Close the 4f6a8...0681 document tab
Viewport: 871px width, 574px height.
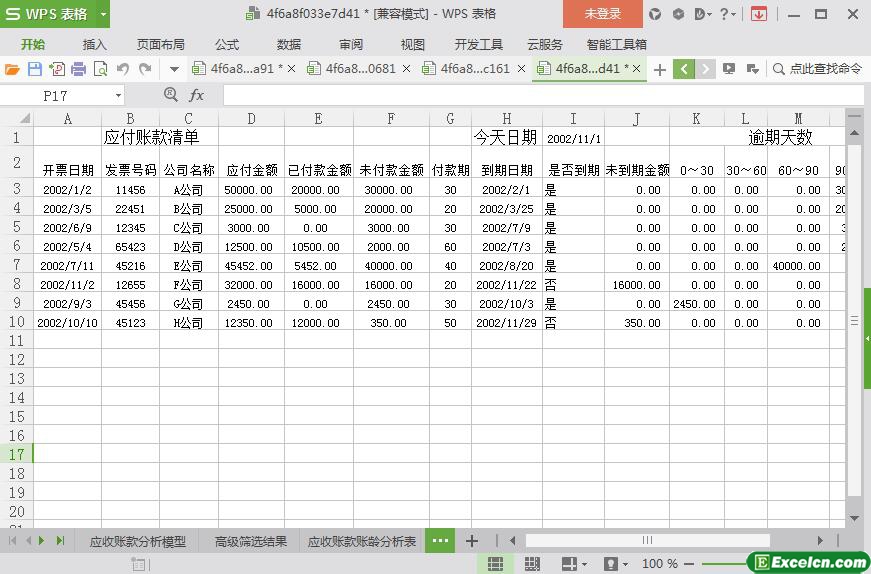pos(407,69)
